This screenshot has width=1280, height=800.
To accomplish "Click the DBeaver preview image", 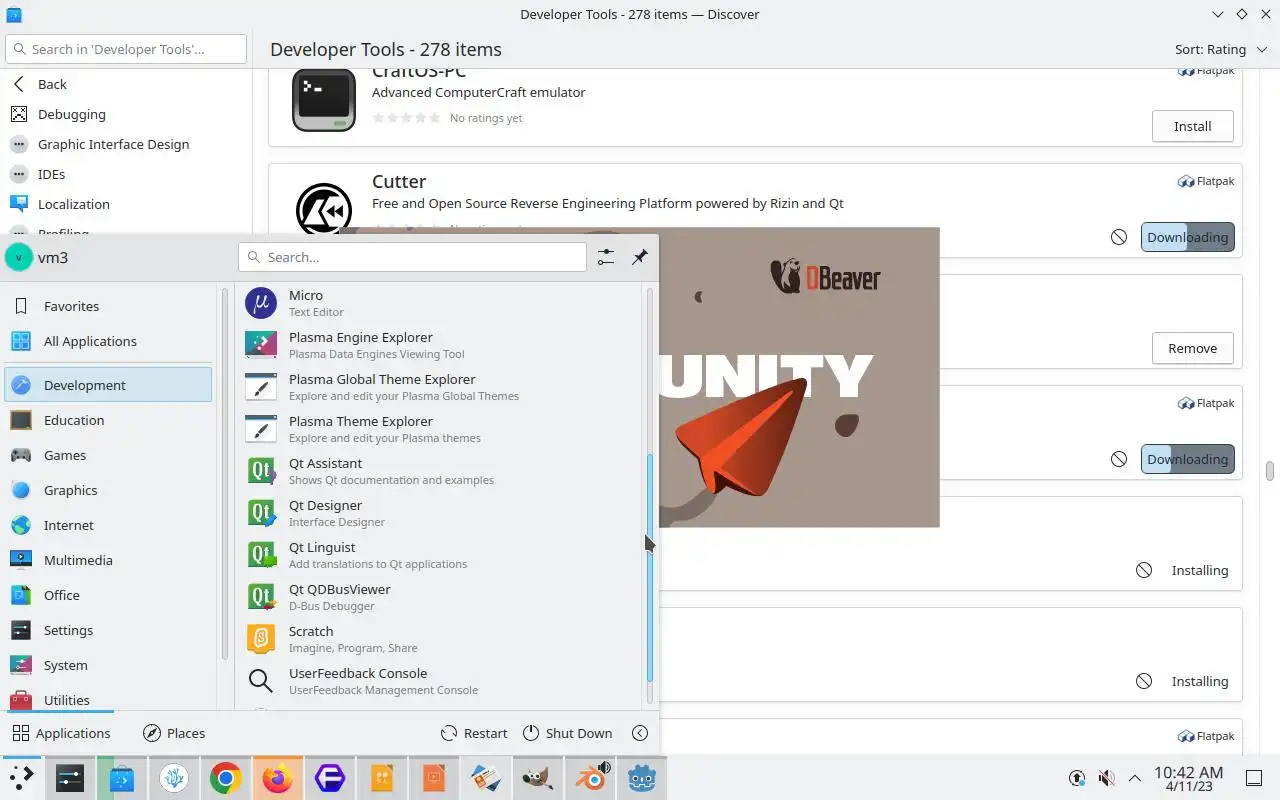I will click(x=799, y=377).
